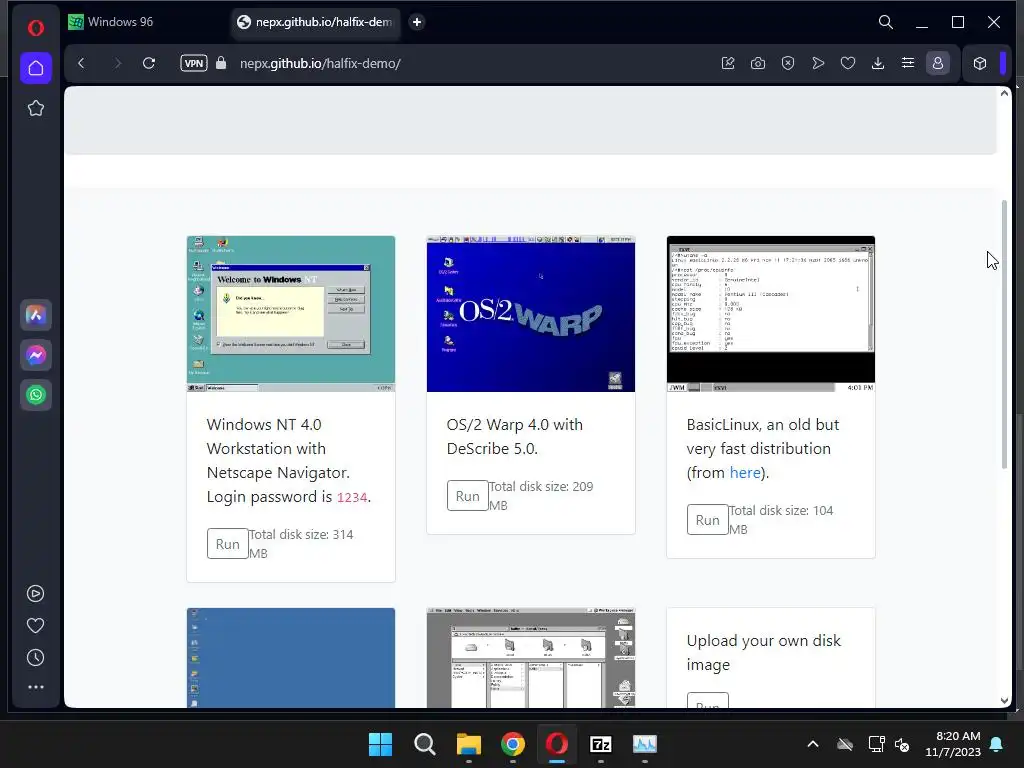
Task: View site security lock info
Action: (x=221, y=63)
